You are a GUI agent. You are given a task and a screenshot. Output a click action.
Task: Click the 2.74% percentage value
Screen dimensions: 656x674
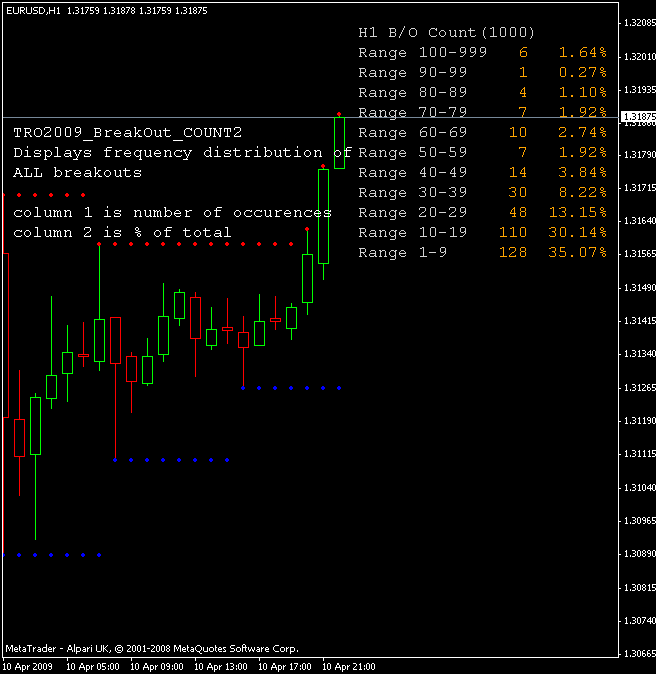[582, 132]
